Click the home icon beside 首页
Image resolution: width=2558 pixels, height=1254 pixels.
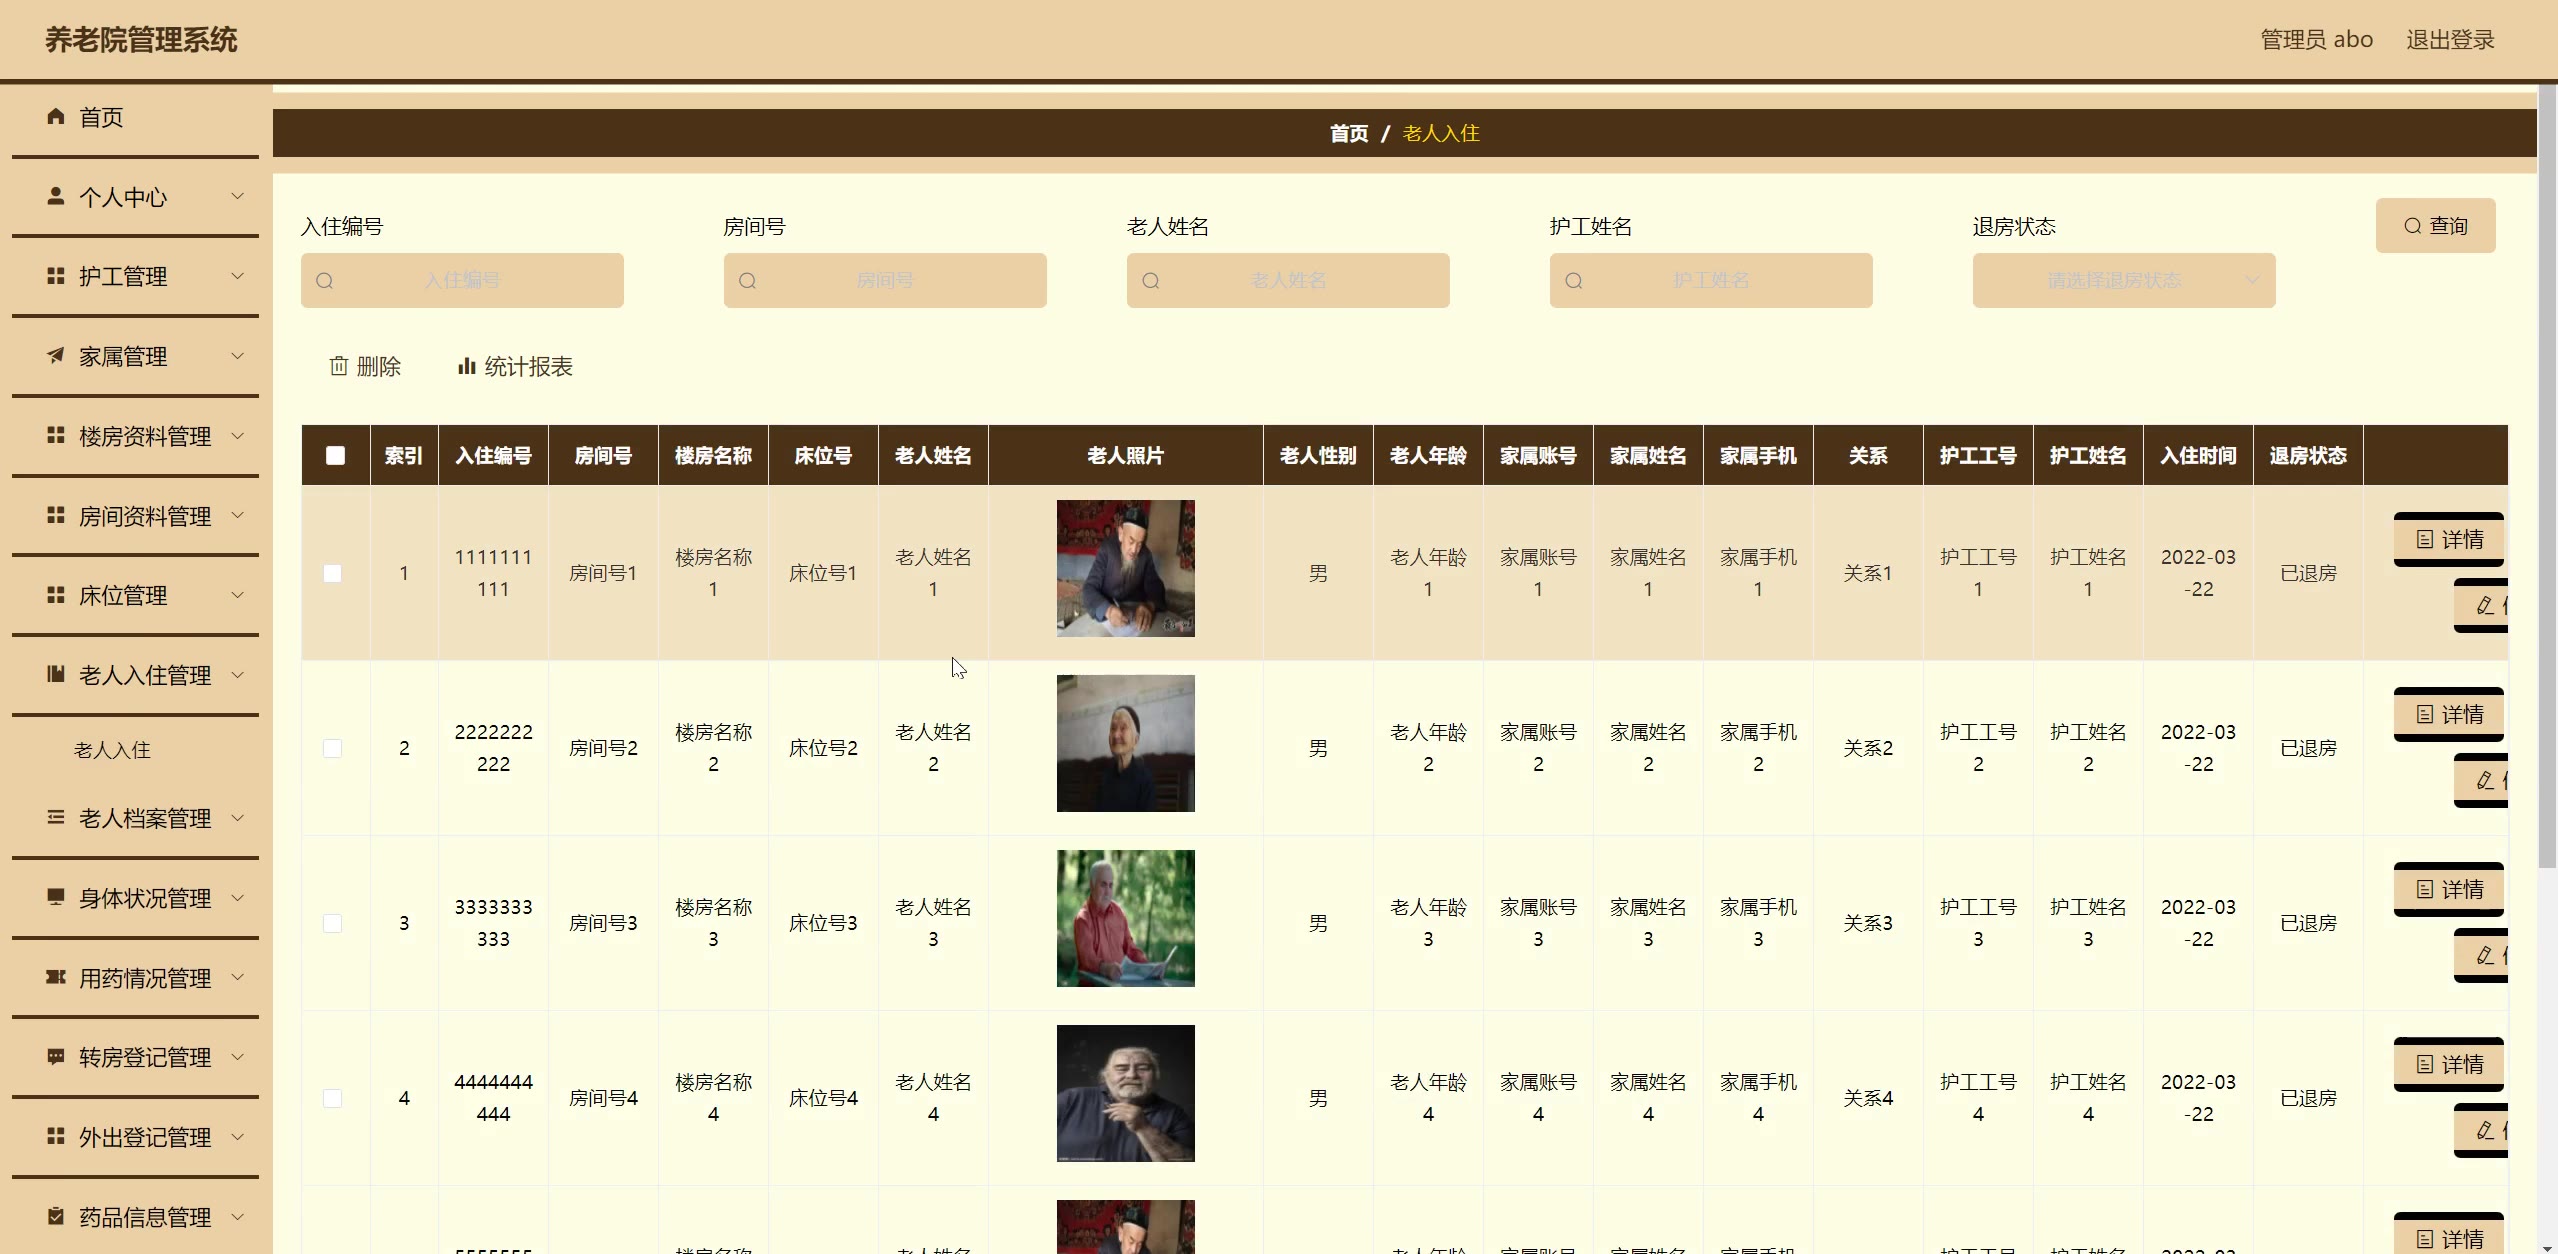[56, 116]
